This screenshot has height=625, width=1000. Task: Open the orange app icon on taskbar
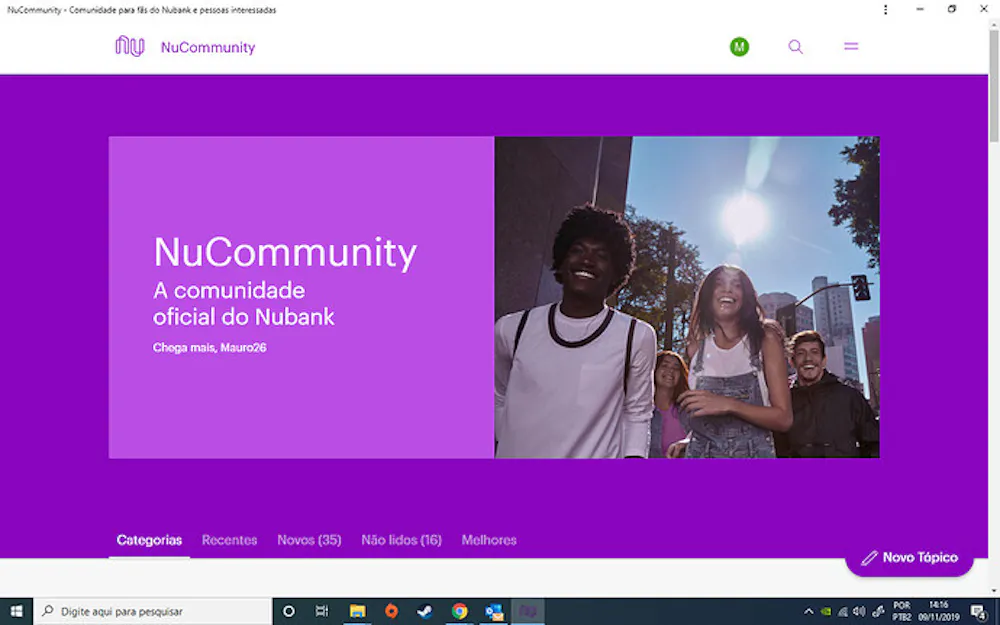(392, 611)
